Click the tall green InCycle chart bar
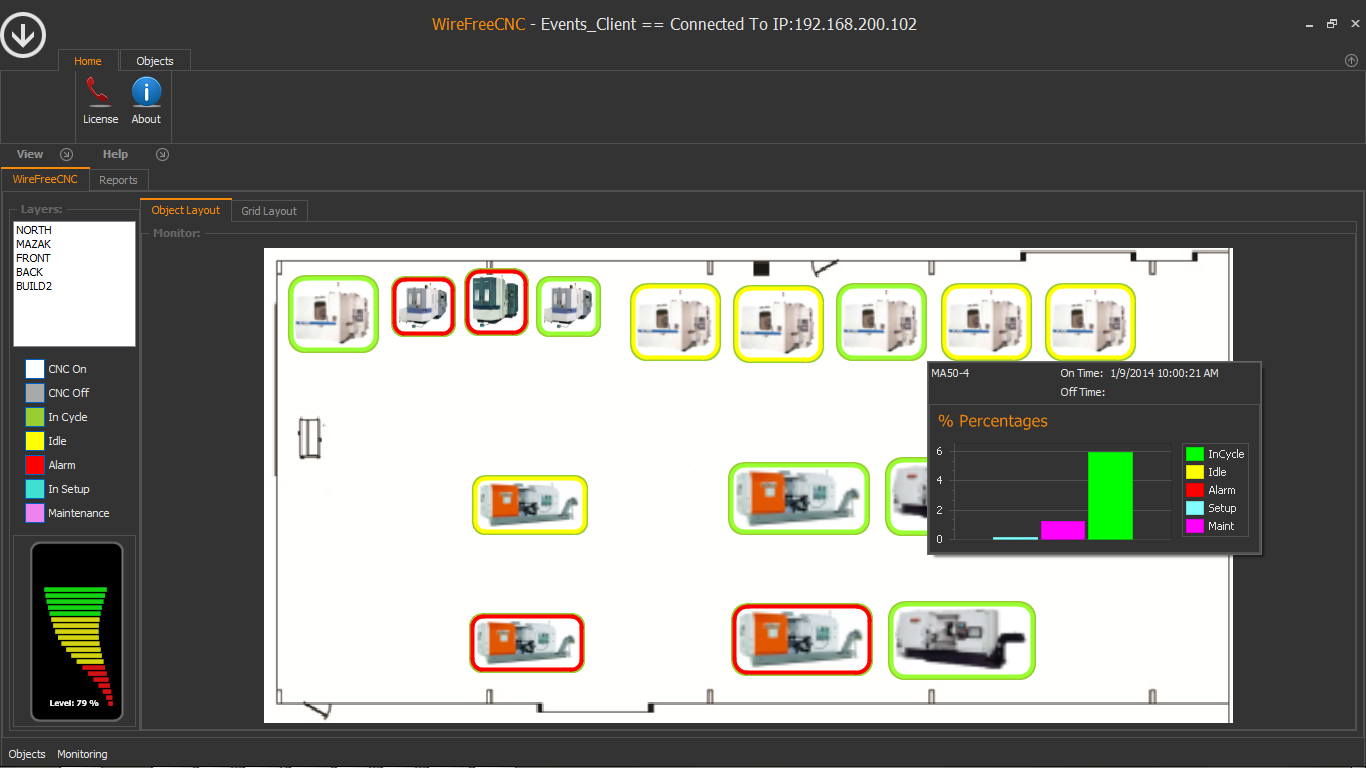The image size is (1366, 768). (x=1110, y=496)
